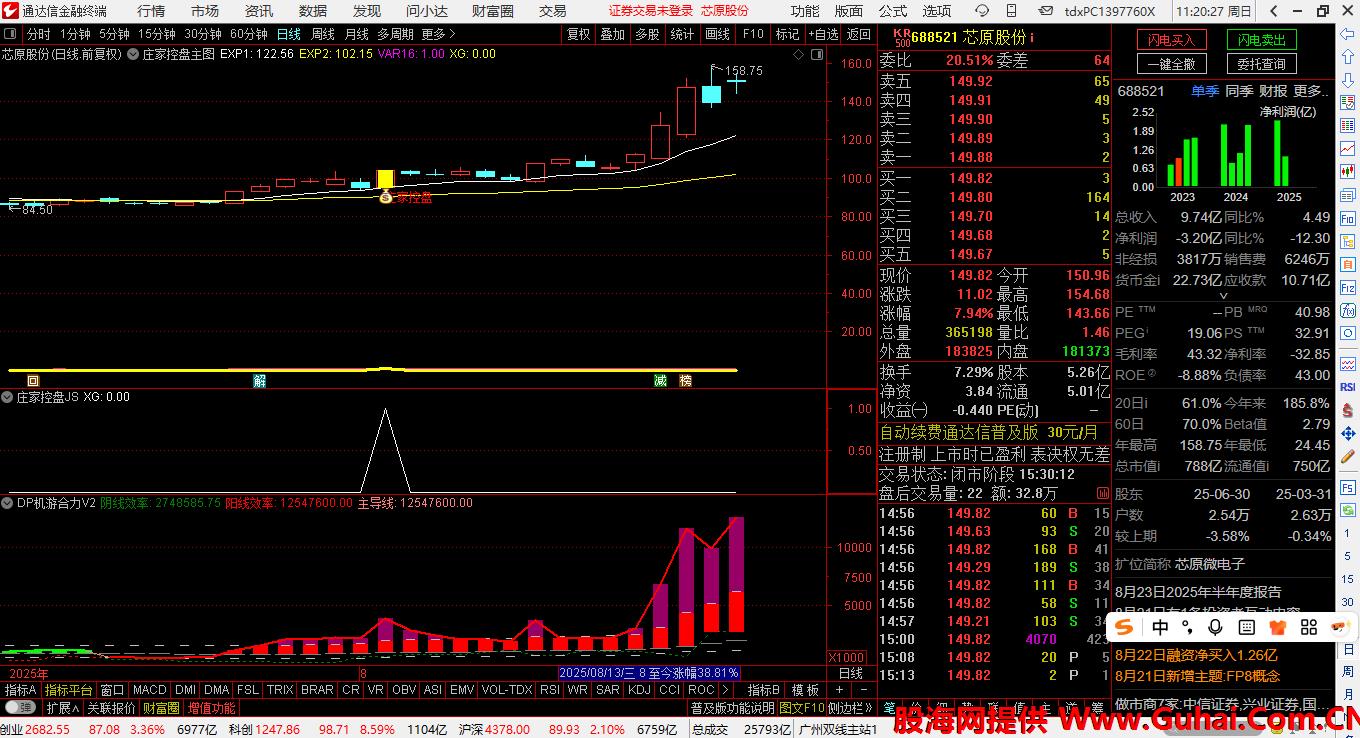
Task: Expand the financial data chevron below 货币金
Action: tap(1223, 296)
